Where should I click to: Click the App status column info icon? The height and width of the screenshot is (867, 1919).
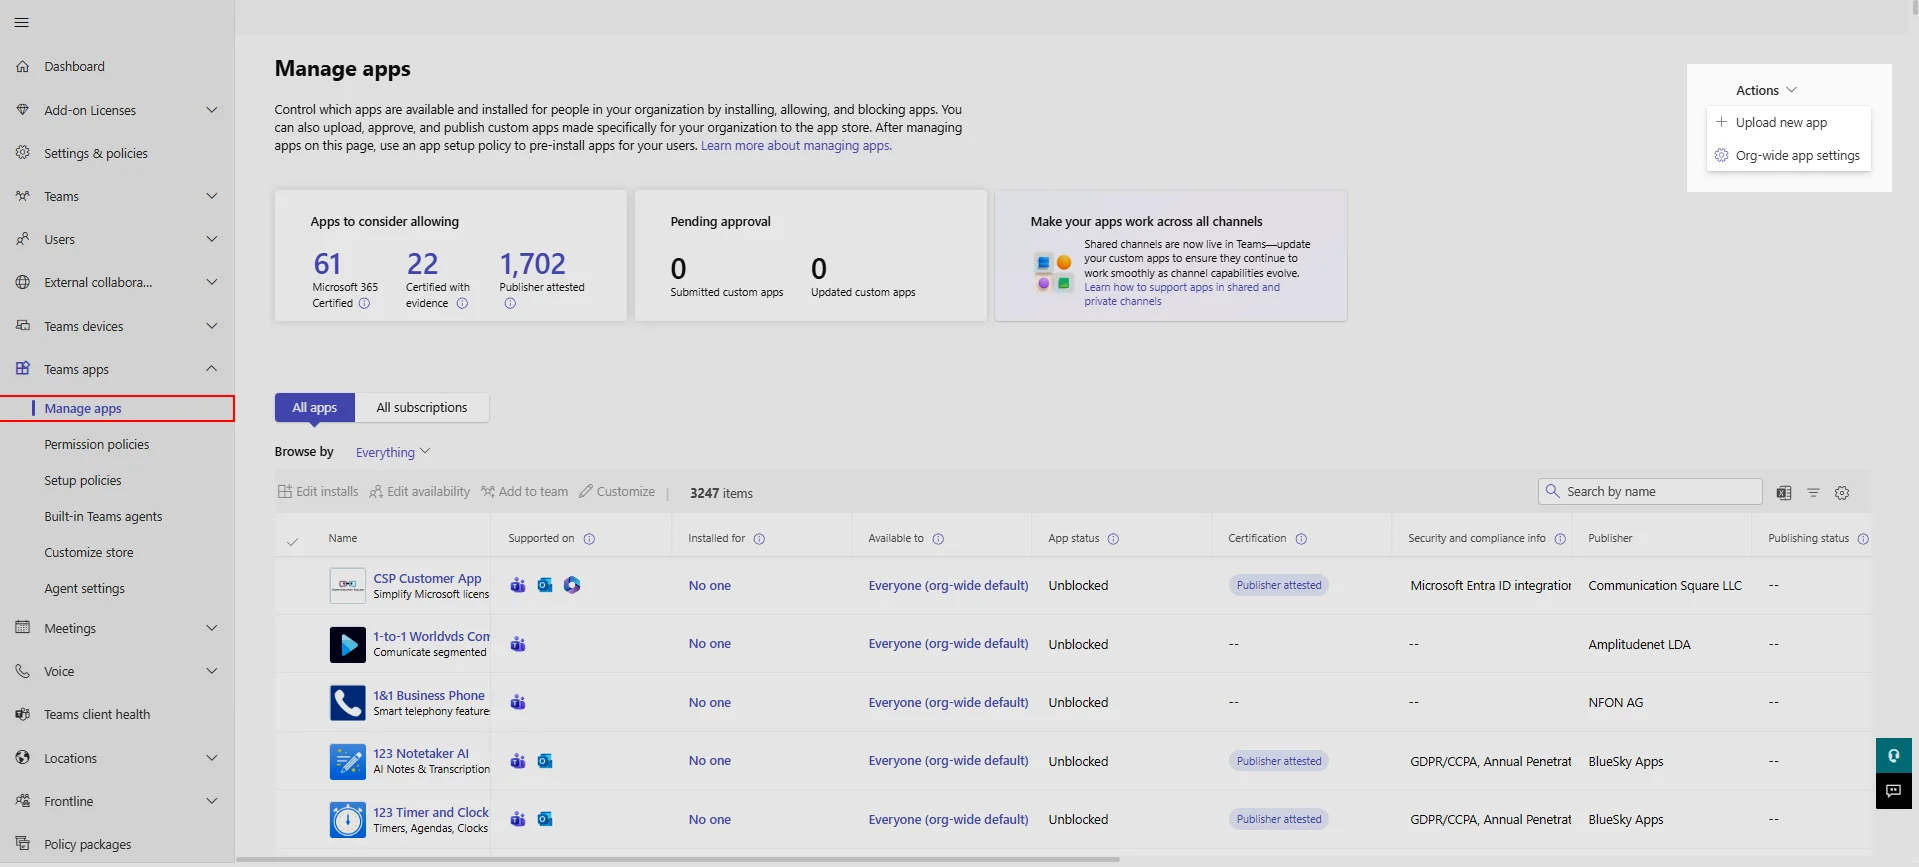(x=1113, y=539)
